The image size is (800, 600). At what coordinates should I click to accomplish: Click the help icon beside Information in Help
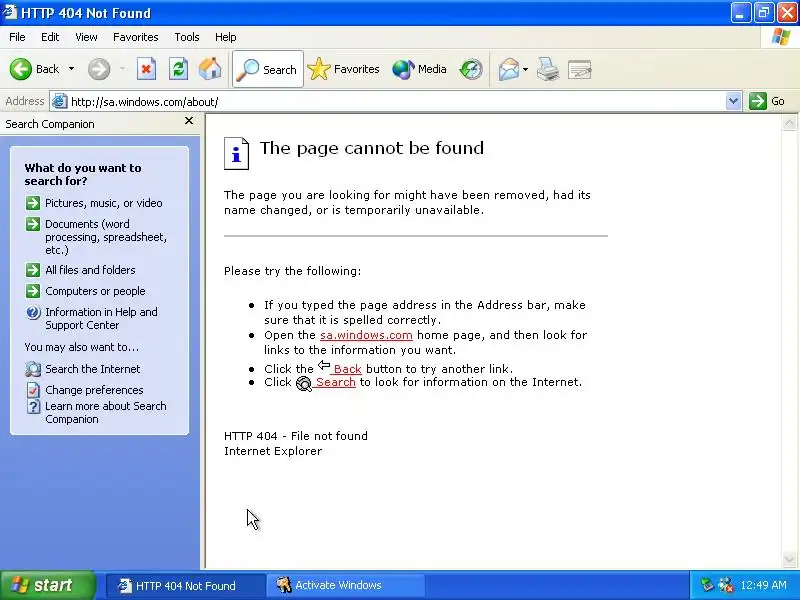coord(33,312)
